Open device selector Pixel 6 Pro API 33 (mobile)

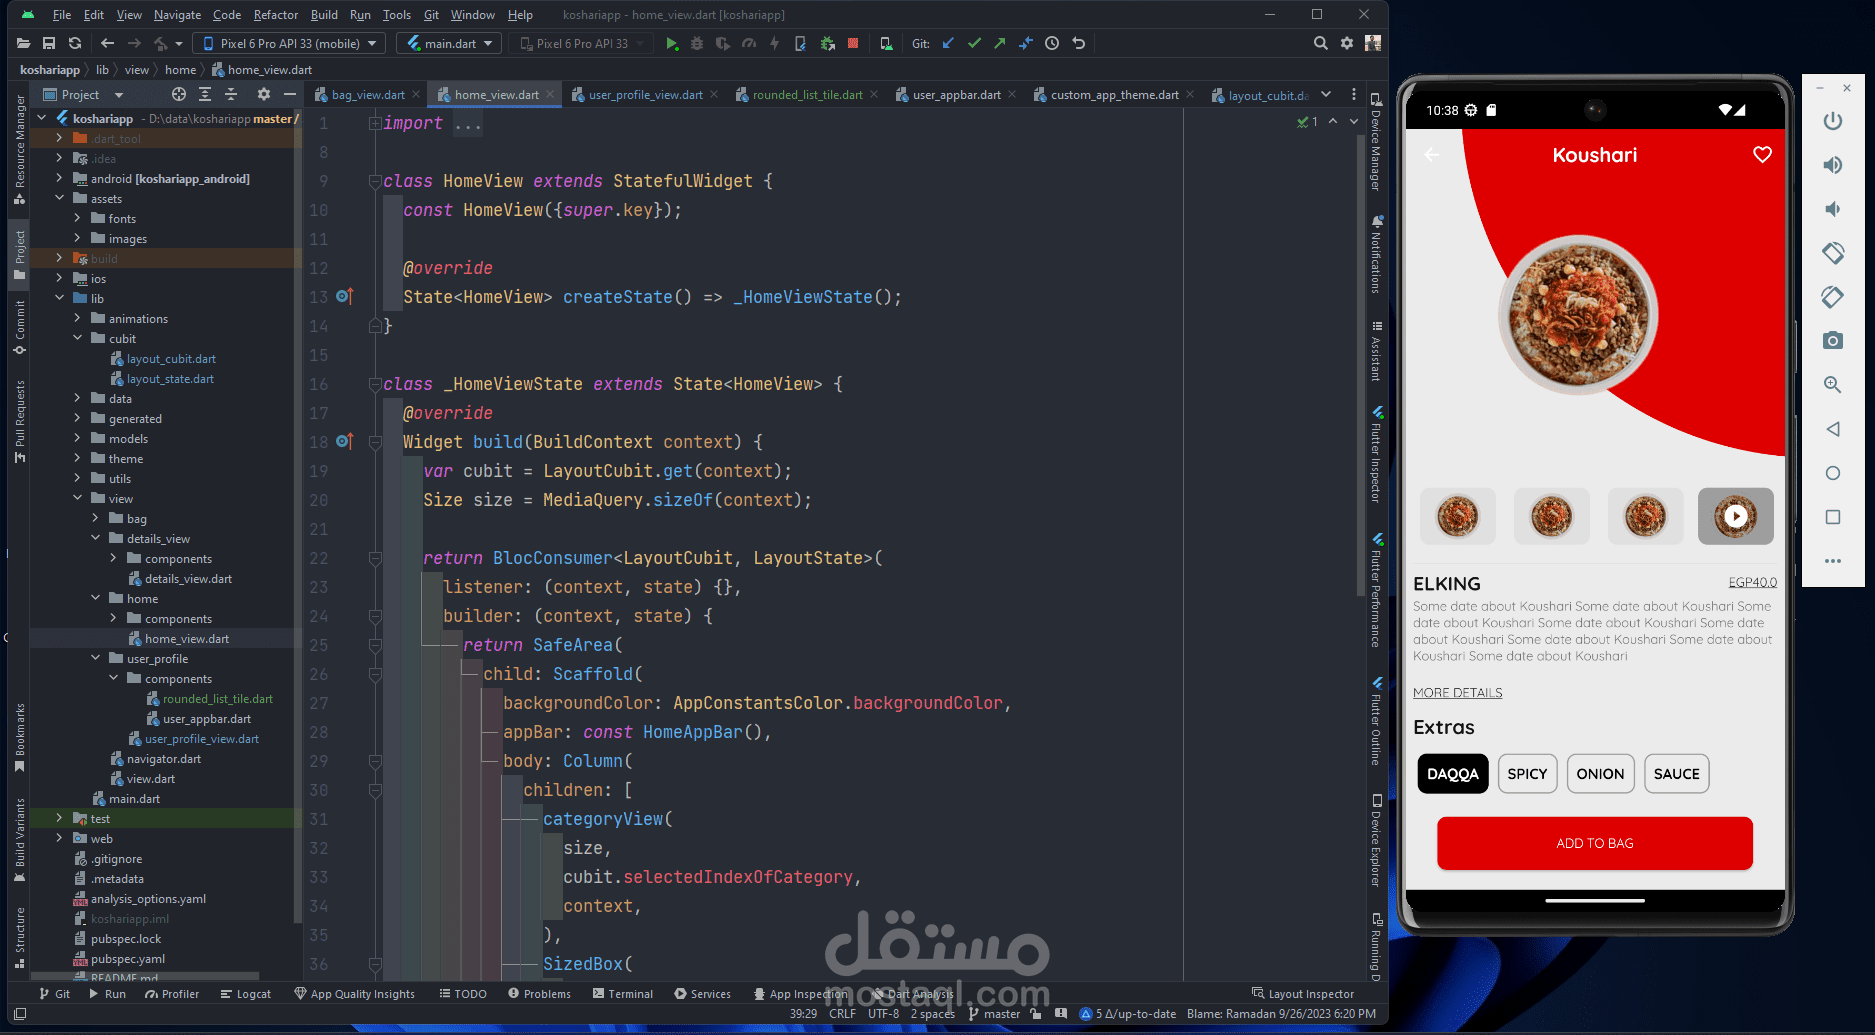(290, 43)
